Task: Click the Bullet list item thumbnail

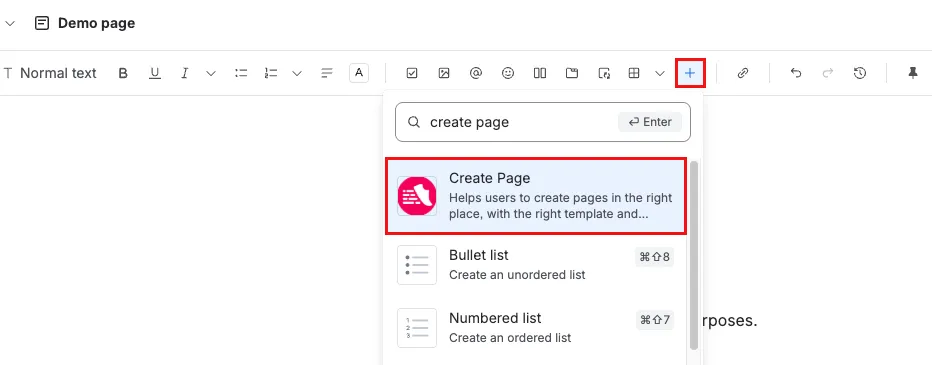Action: click(x=417, y=265)
